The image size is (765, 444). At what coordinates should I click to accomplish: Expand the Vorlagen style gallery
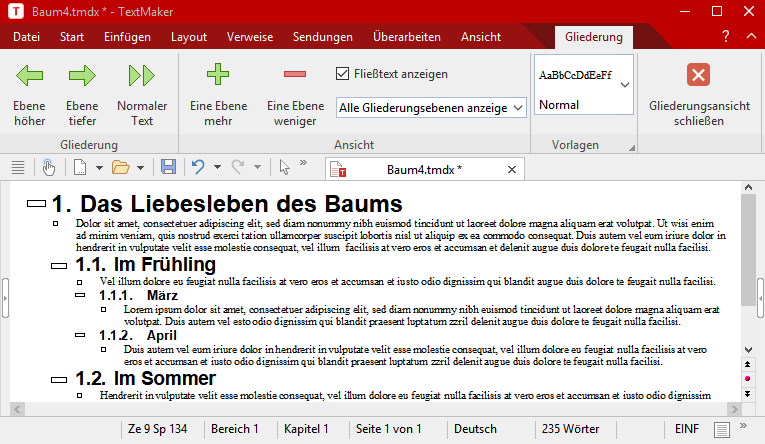pyautogui.click(x=624, y=85)
